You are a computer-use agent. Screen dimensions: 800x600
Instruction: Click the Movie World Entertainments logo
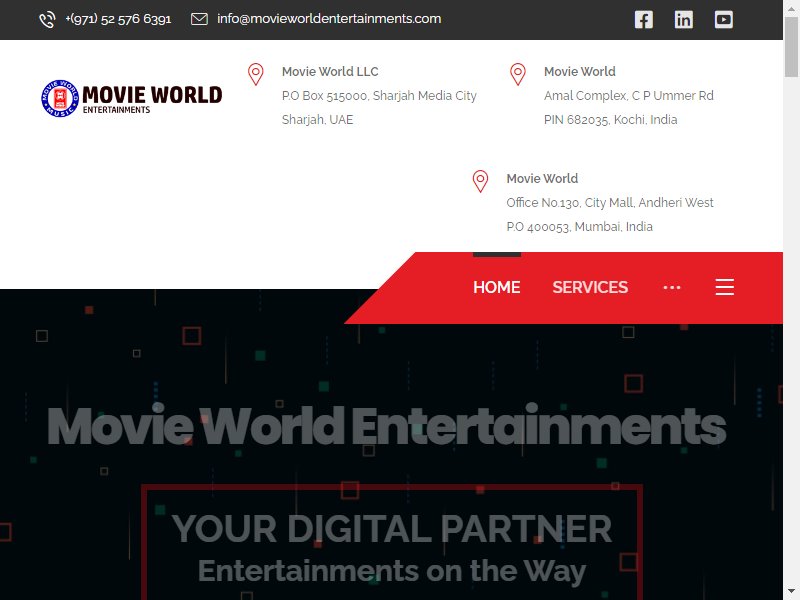(132, 98)
